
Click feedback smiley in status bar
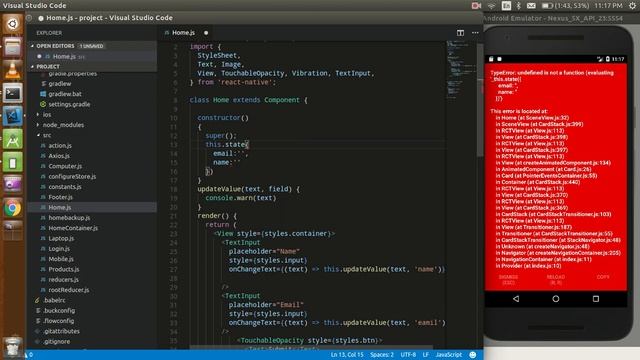click(473, 355)
